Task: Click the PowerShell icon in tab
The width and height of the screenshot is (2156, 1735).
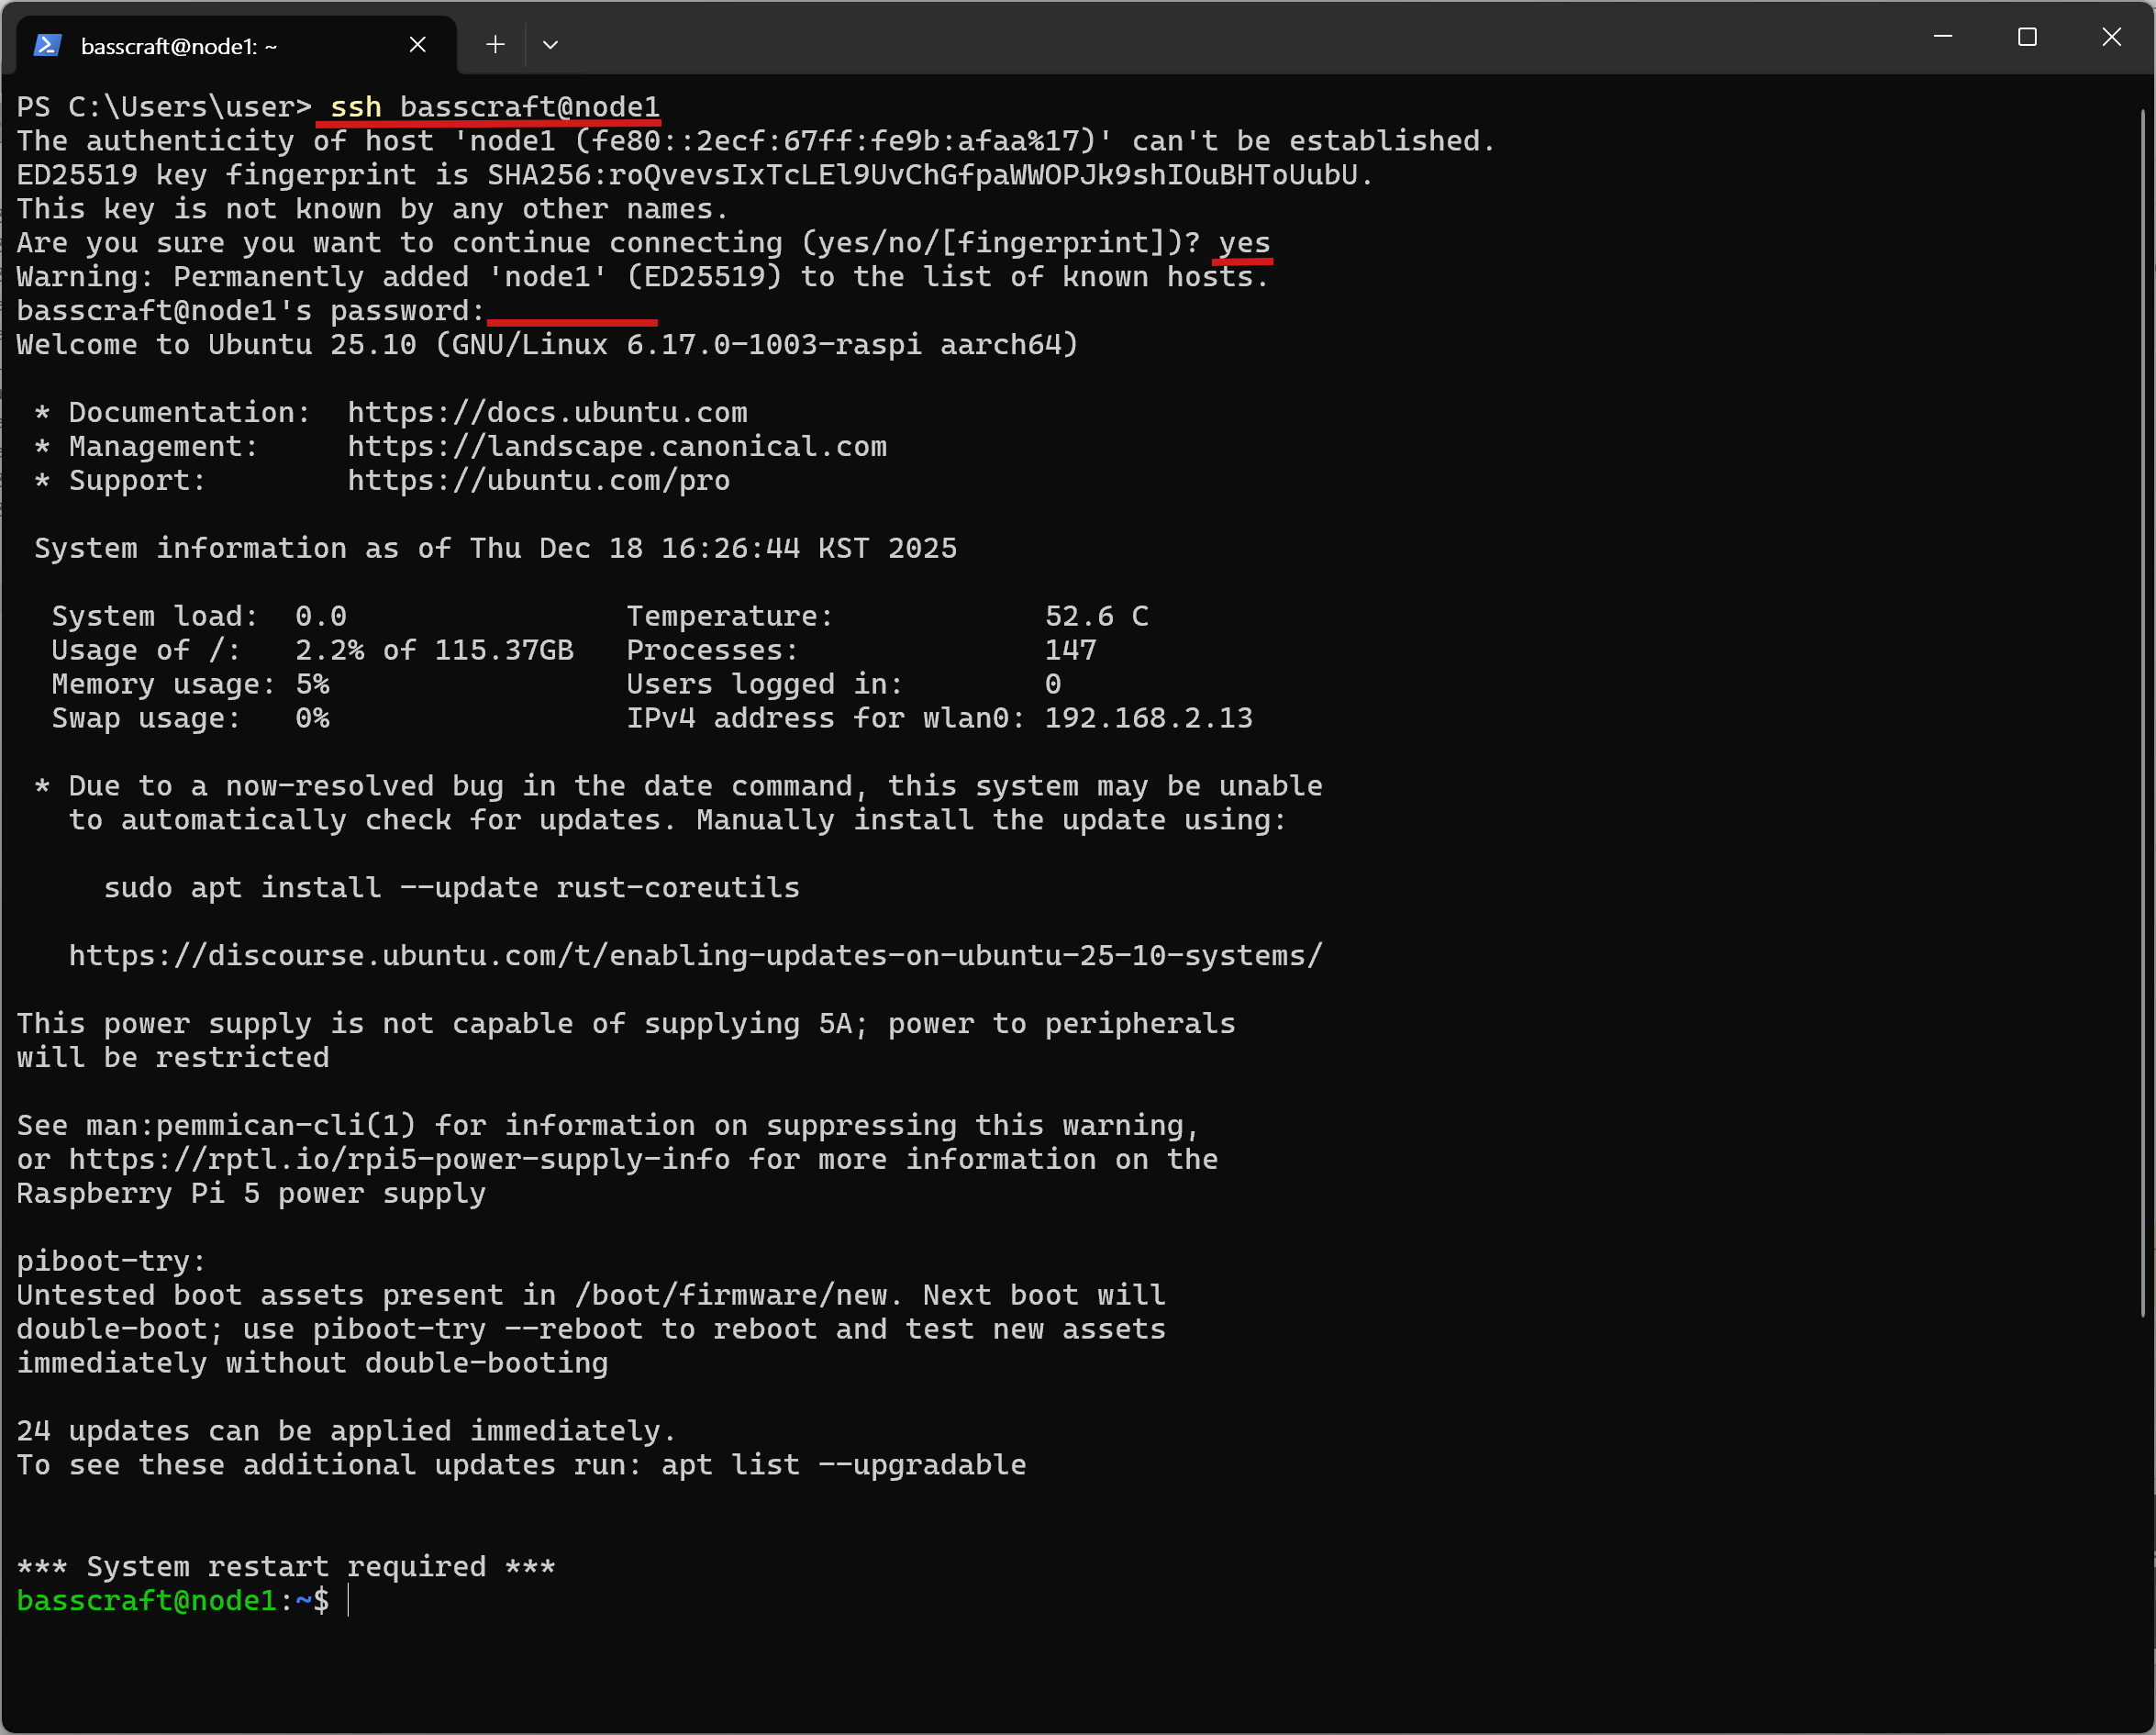Action: coord(48,45)
